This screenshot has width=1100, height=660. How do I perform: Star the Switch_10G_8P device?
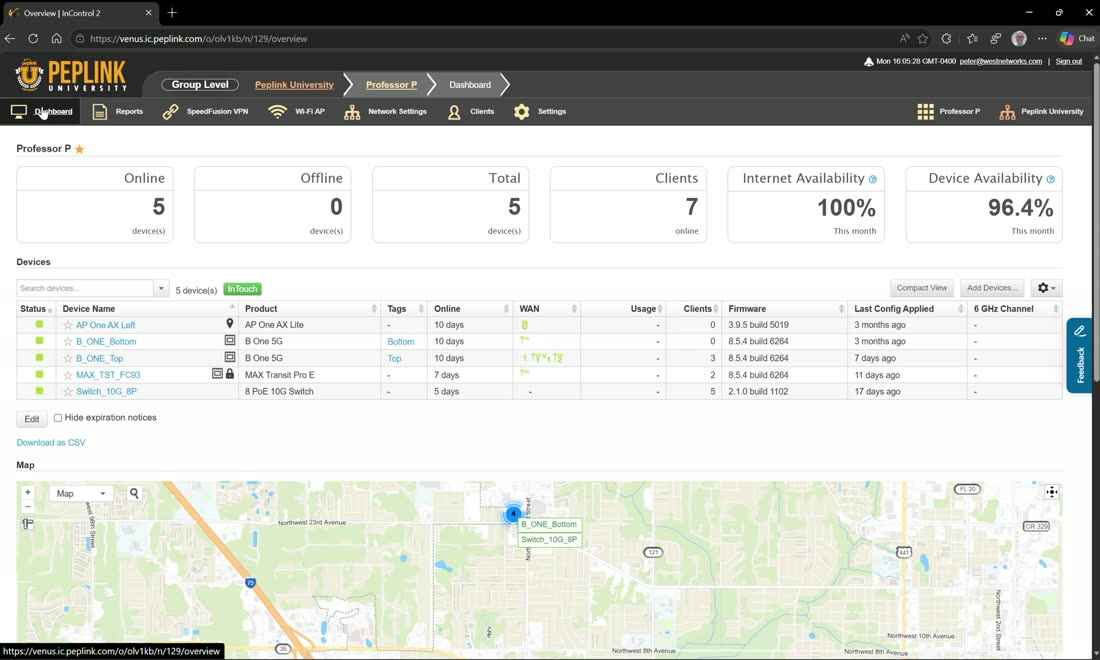pyautogui.click(x=68, y=391)
